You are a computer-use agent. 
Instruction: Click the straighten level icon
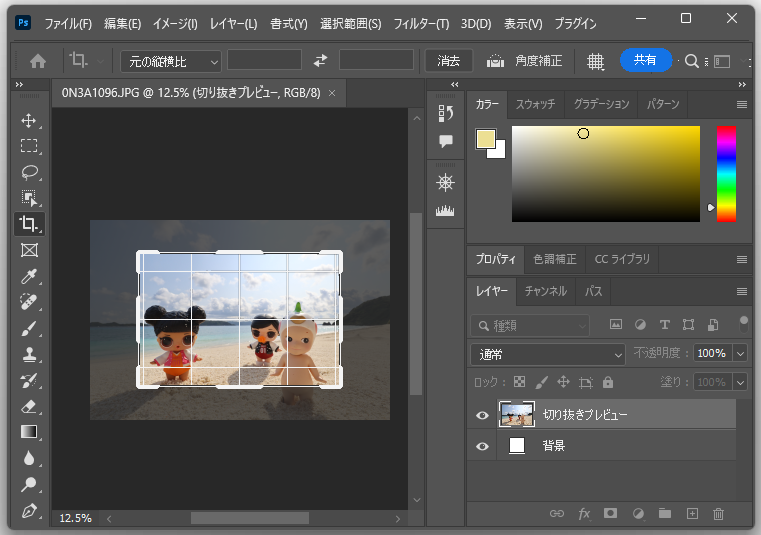[x=495, y=61]
